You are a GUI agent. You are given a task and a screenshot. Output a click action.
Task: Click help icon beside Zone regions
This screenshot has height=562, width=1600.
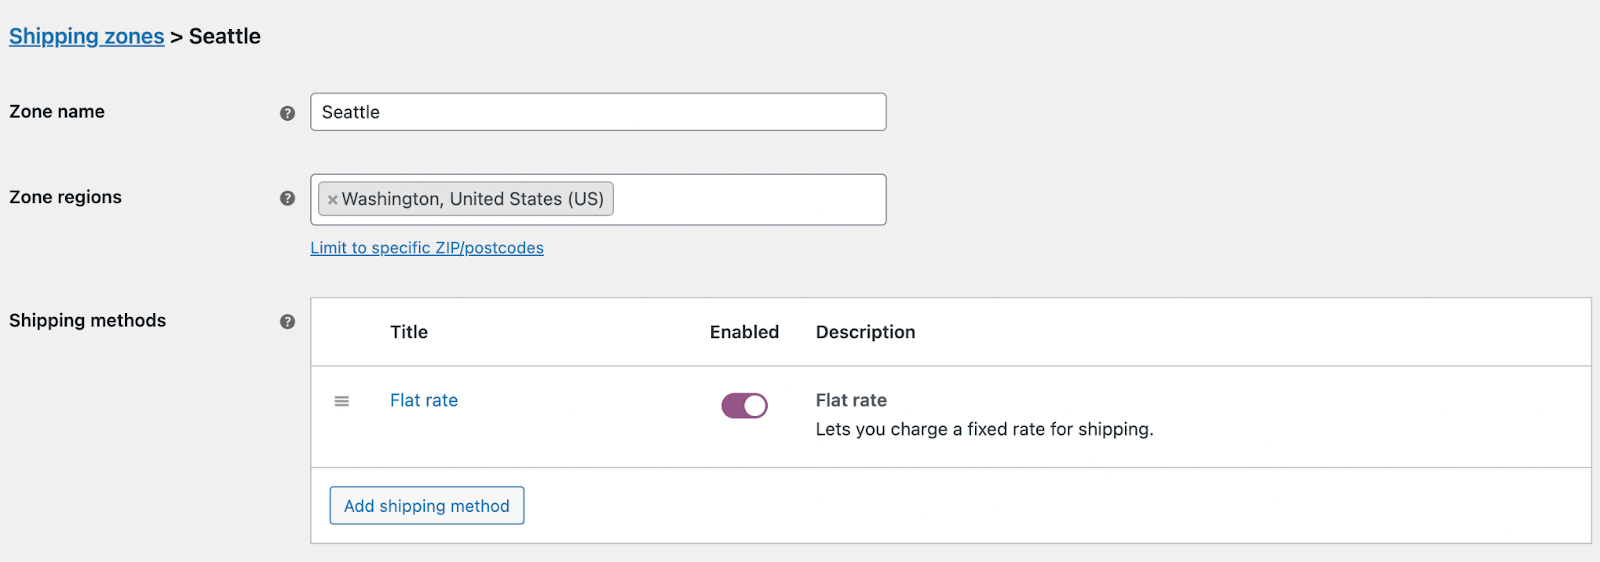[x=287, y=198]
